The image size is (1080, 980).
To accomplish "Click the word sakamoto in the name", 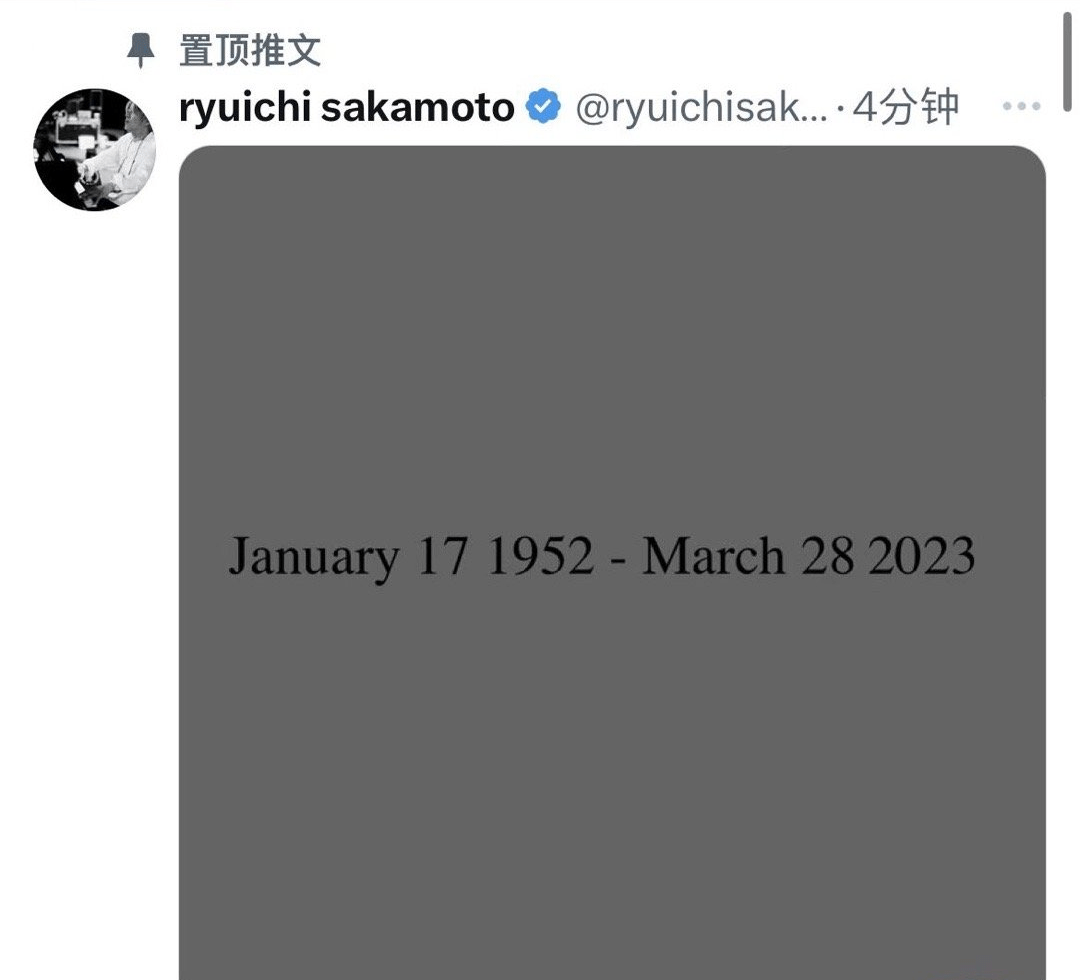I will (418, 107).
